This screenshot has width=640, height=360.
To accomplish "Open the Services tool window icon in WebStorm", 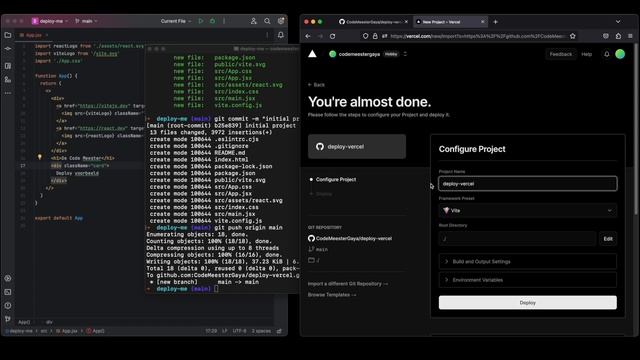I will (8, 278).
